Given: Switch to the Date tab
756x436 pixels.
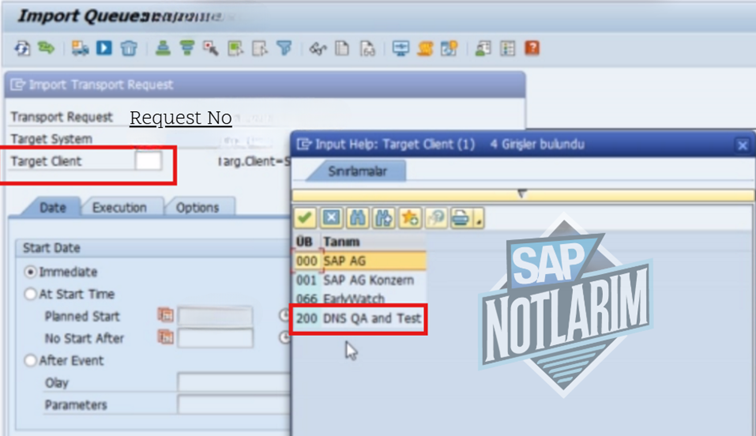Looking at the screenshot, I should (x=53, y=207).
